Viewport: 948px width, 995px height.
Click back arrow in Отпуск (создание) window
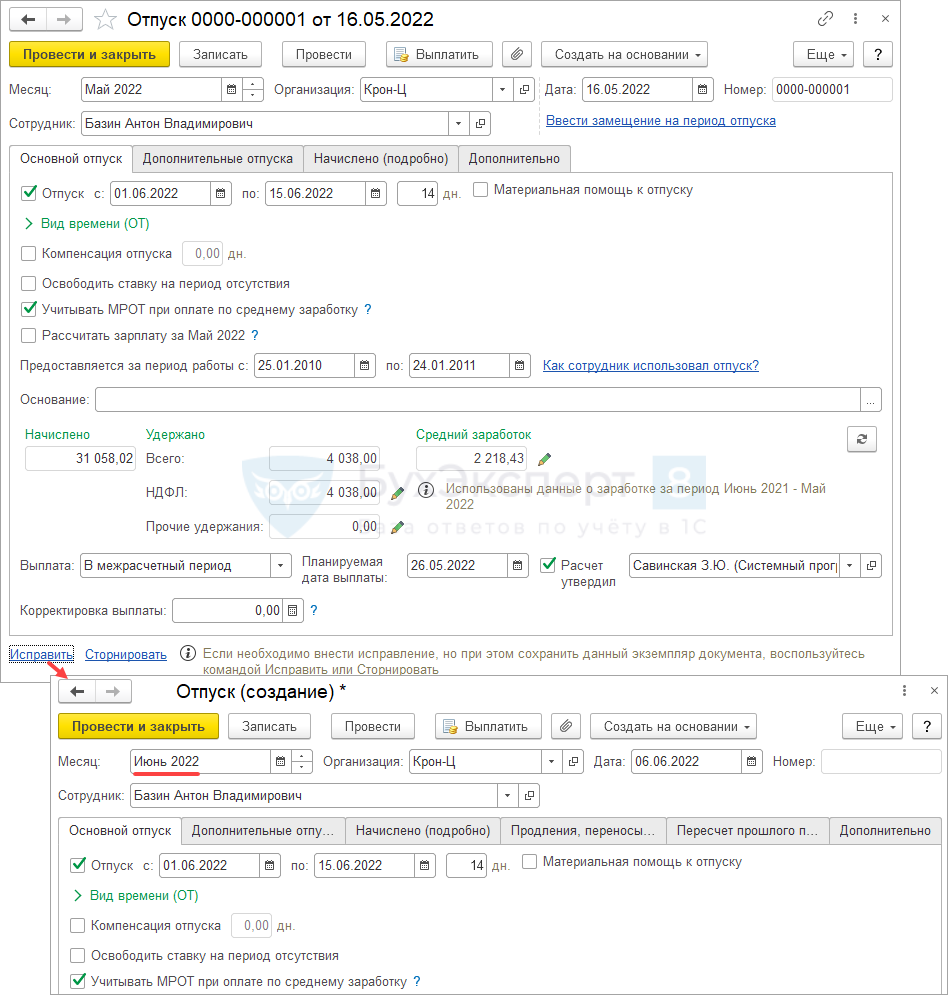[x=77, y=691]
